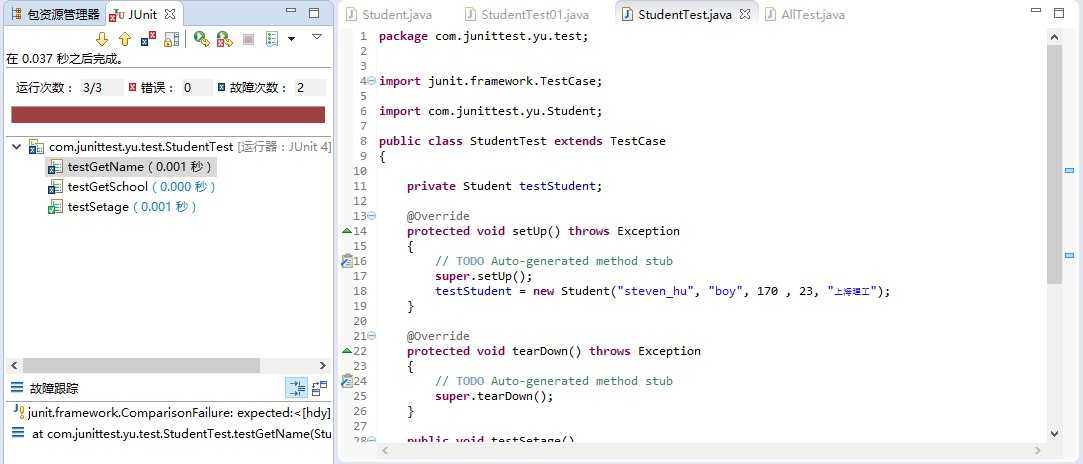Select testSetage test result
Image resolution: width=1083 pixels, height=464 pixels.
pos(122,206)
